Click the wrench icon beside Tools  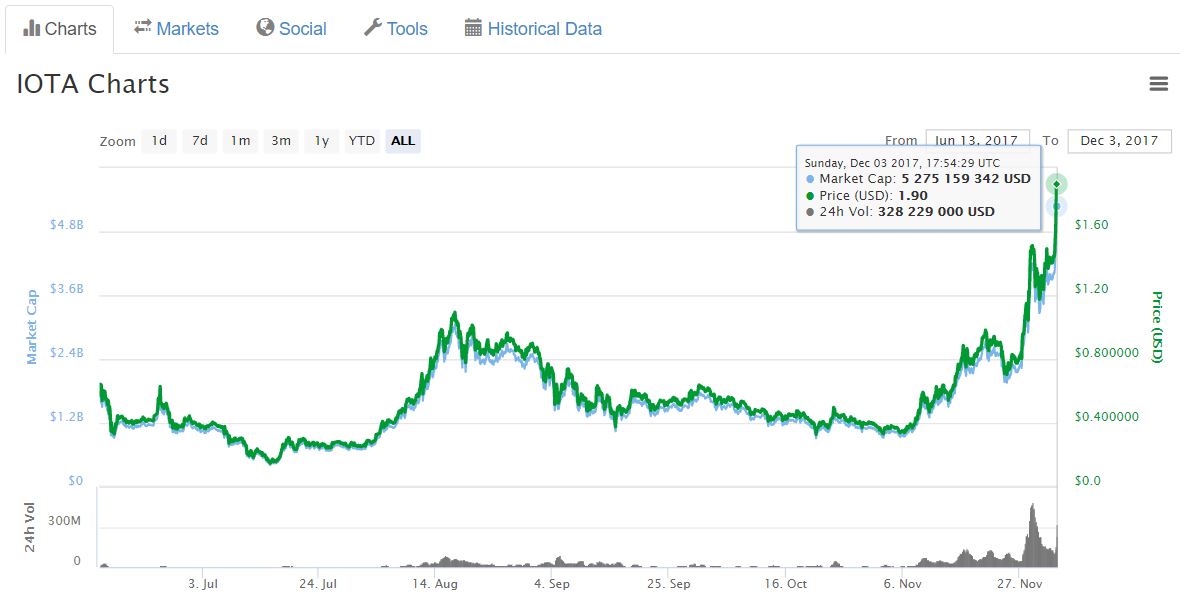pos(373,28)
